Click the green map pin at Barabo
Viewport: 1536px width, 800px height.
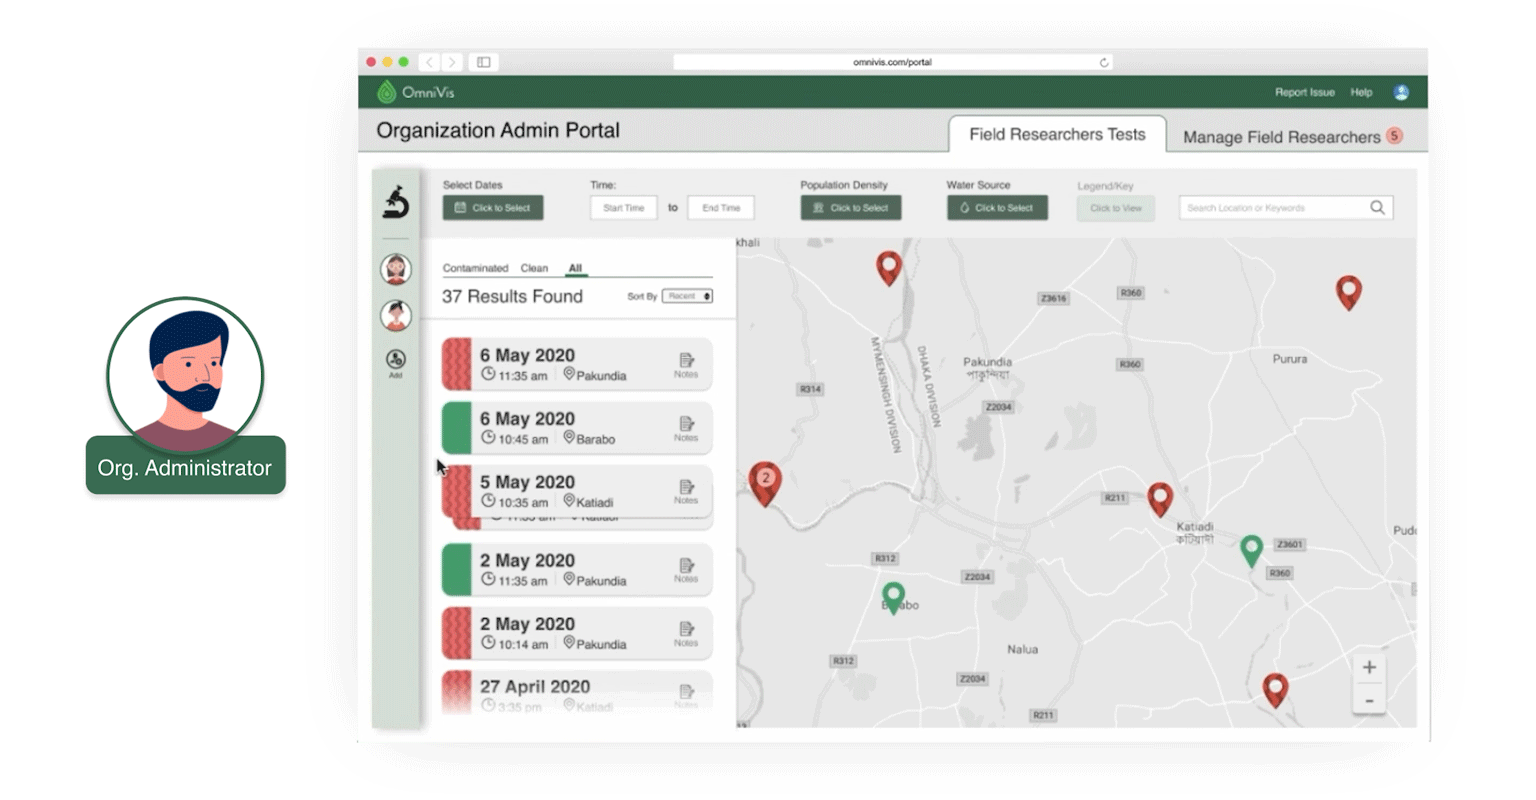(x=893, y=598)
